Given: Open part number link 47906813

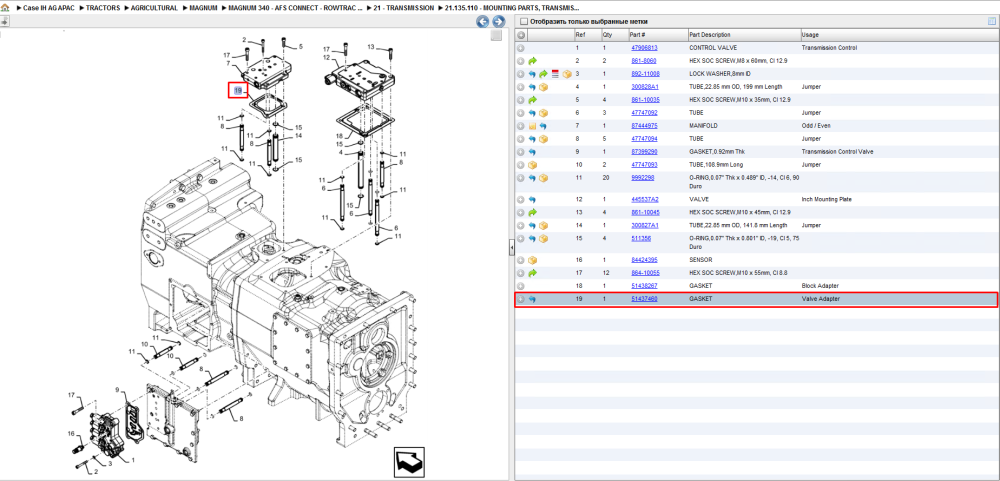Looking at the screenshot, I should (644, 48).
